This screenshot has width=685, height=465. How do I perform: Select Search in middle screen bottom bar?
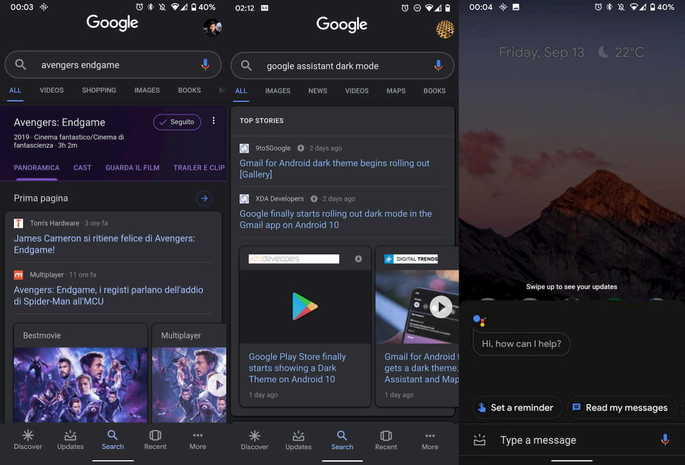[342, 440]
